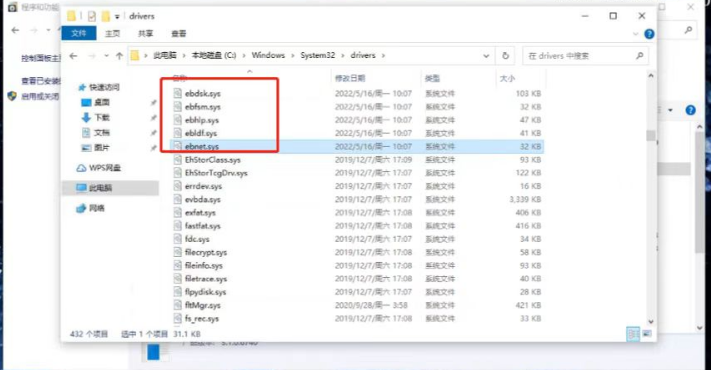Select the EhStorClass.sys file
711x370 pixels.
(213, 160)
